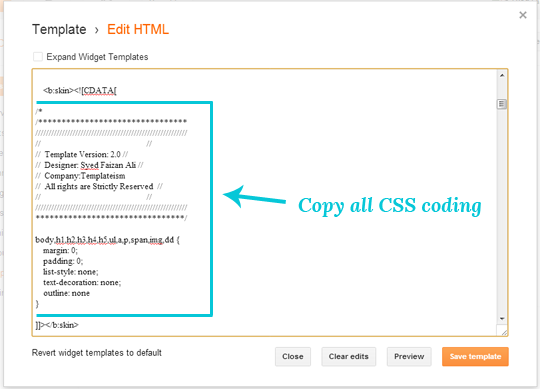Viewport: 540px width, 389px height.
Task: Open template Preview
Action: tap(409, 357)
